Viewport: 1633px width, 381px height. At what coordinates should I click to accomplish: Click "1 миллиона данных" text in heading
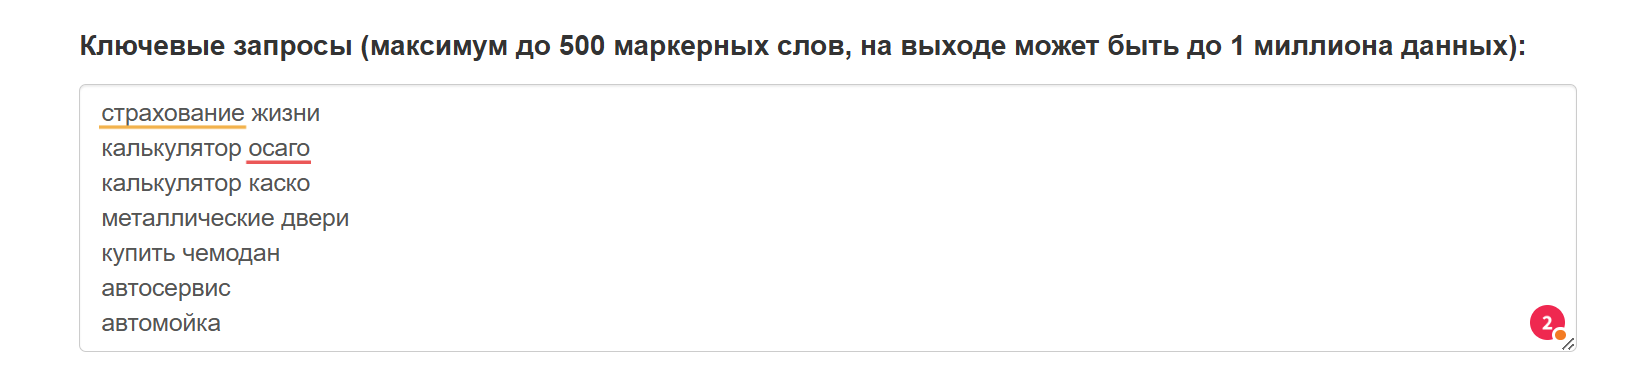(x=1370, y=46)
